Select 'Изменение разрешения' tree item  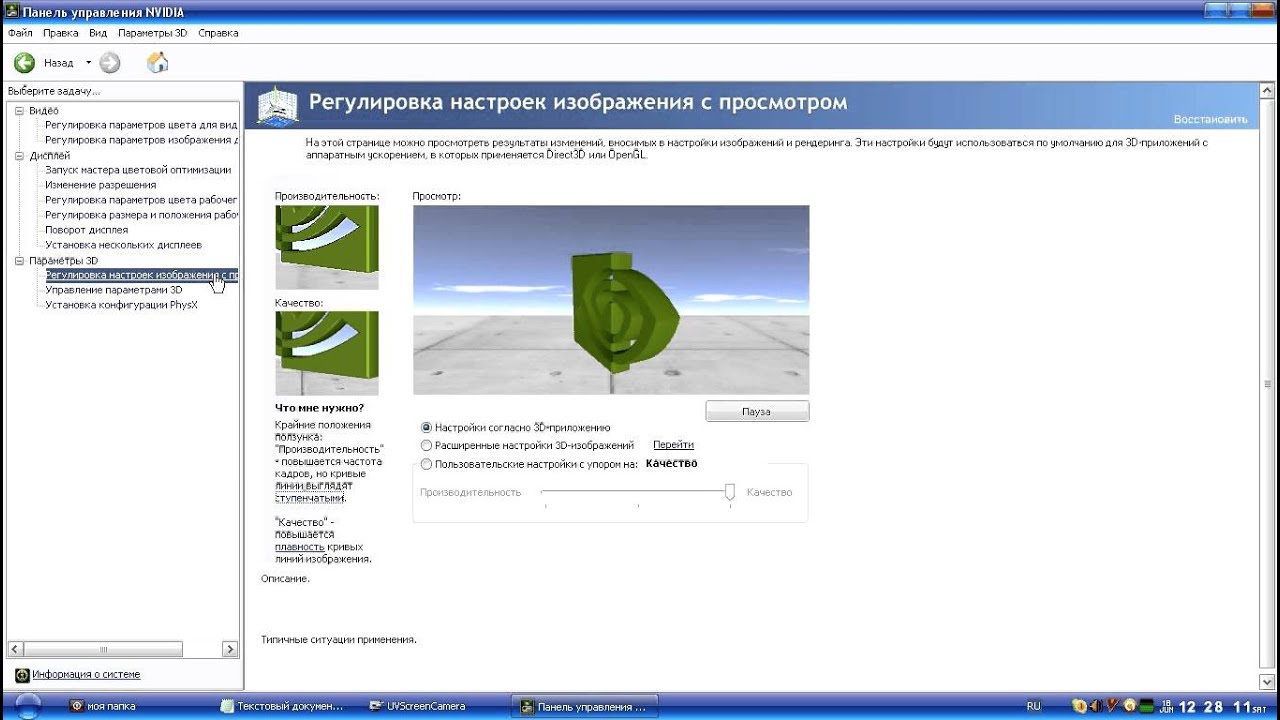100,185
